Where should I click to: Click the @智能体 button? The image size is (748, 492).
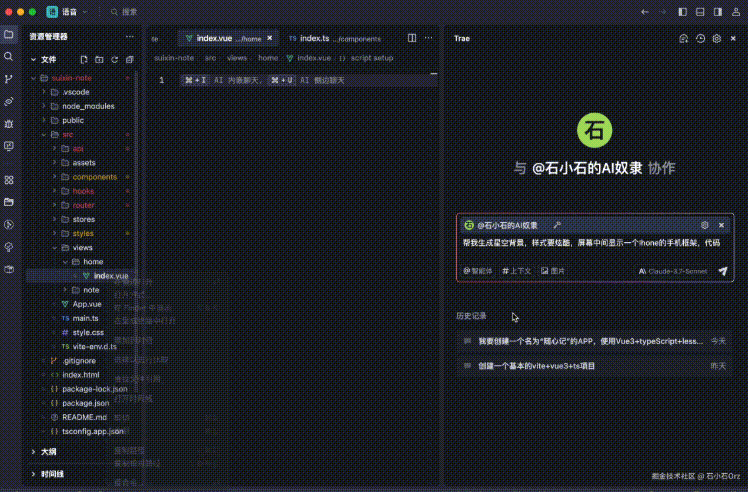pyautogui.click(x=478, y=271)
